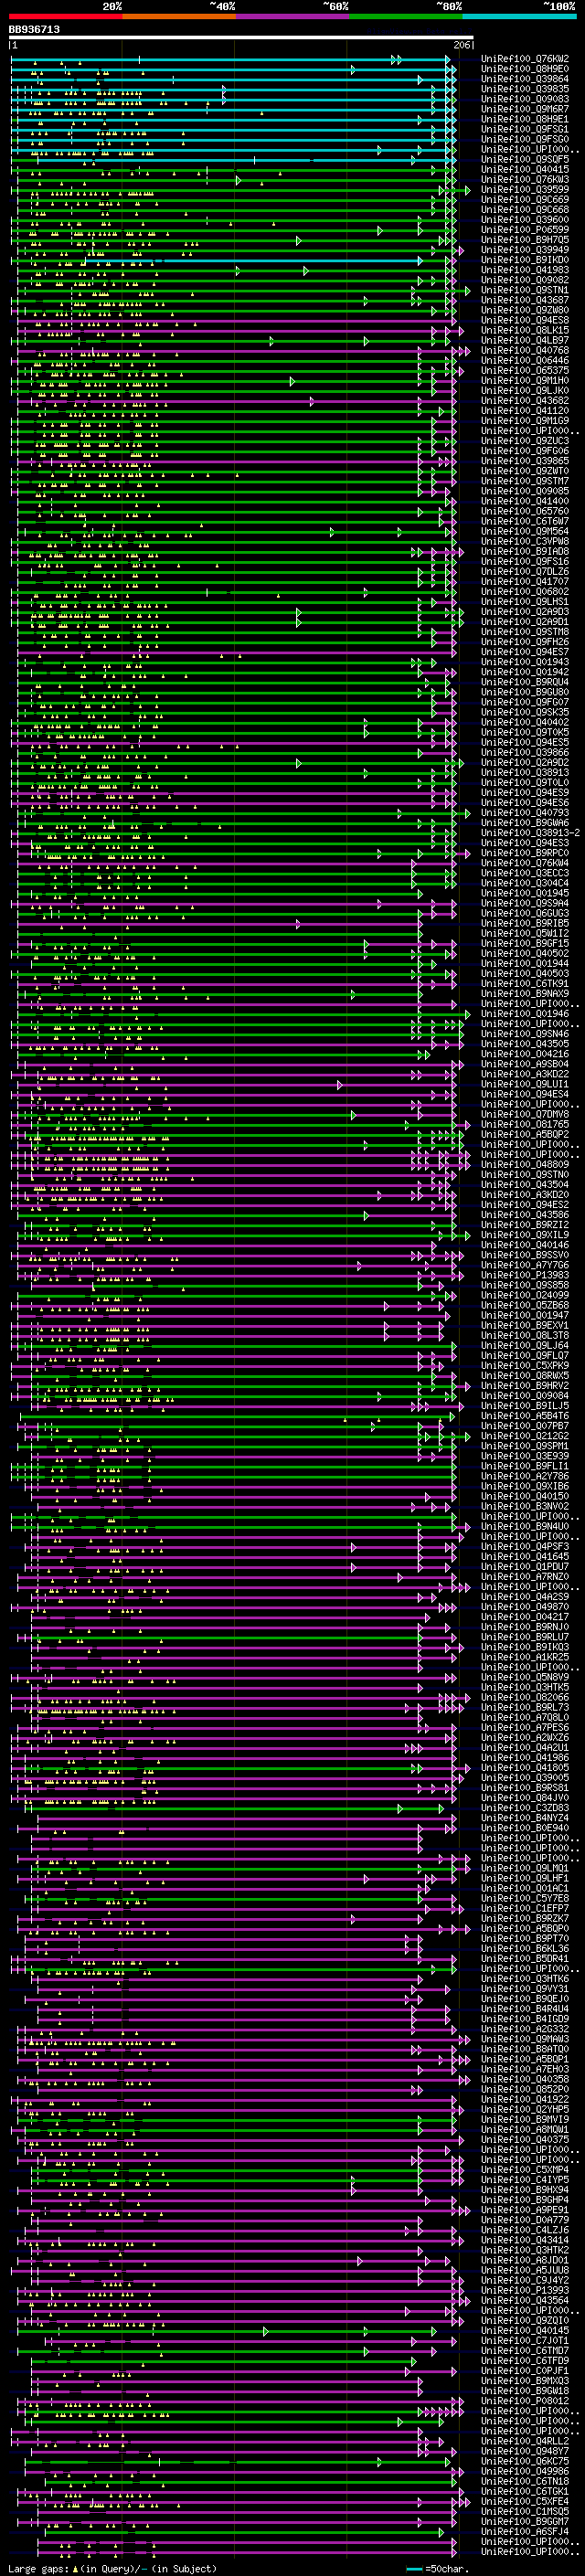Image resolution: width=585 pixels, height=2576 pixels.
Task: Select label UniRef100_Q94ES8
Action: point(525,320)
